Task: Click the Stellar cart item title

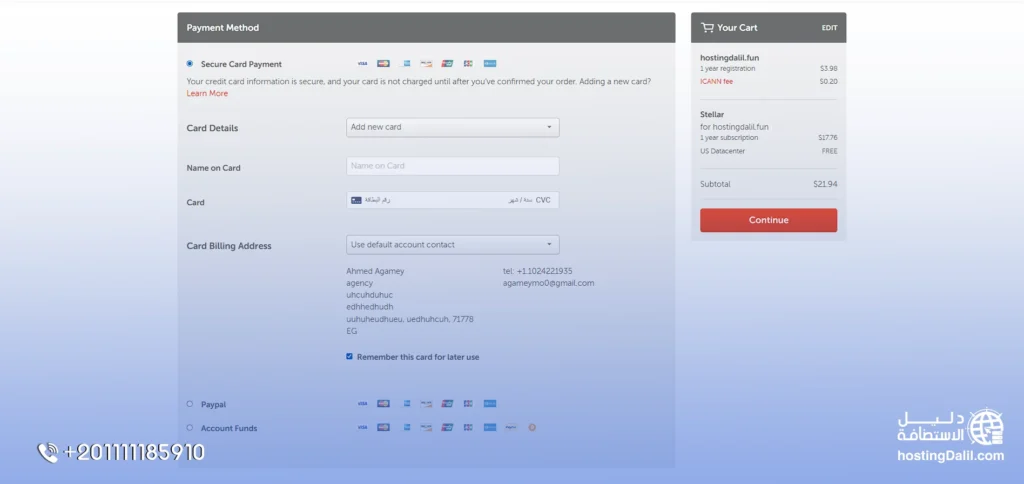Action: pos(712,114)
